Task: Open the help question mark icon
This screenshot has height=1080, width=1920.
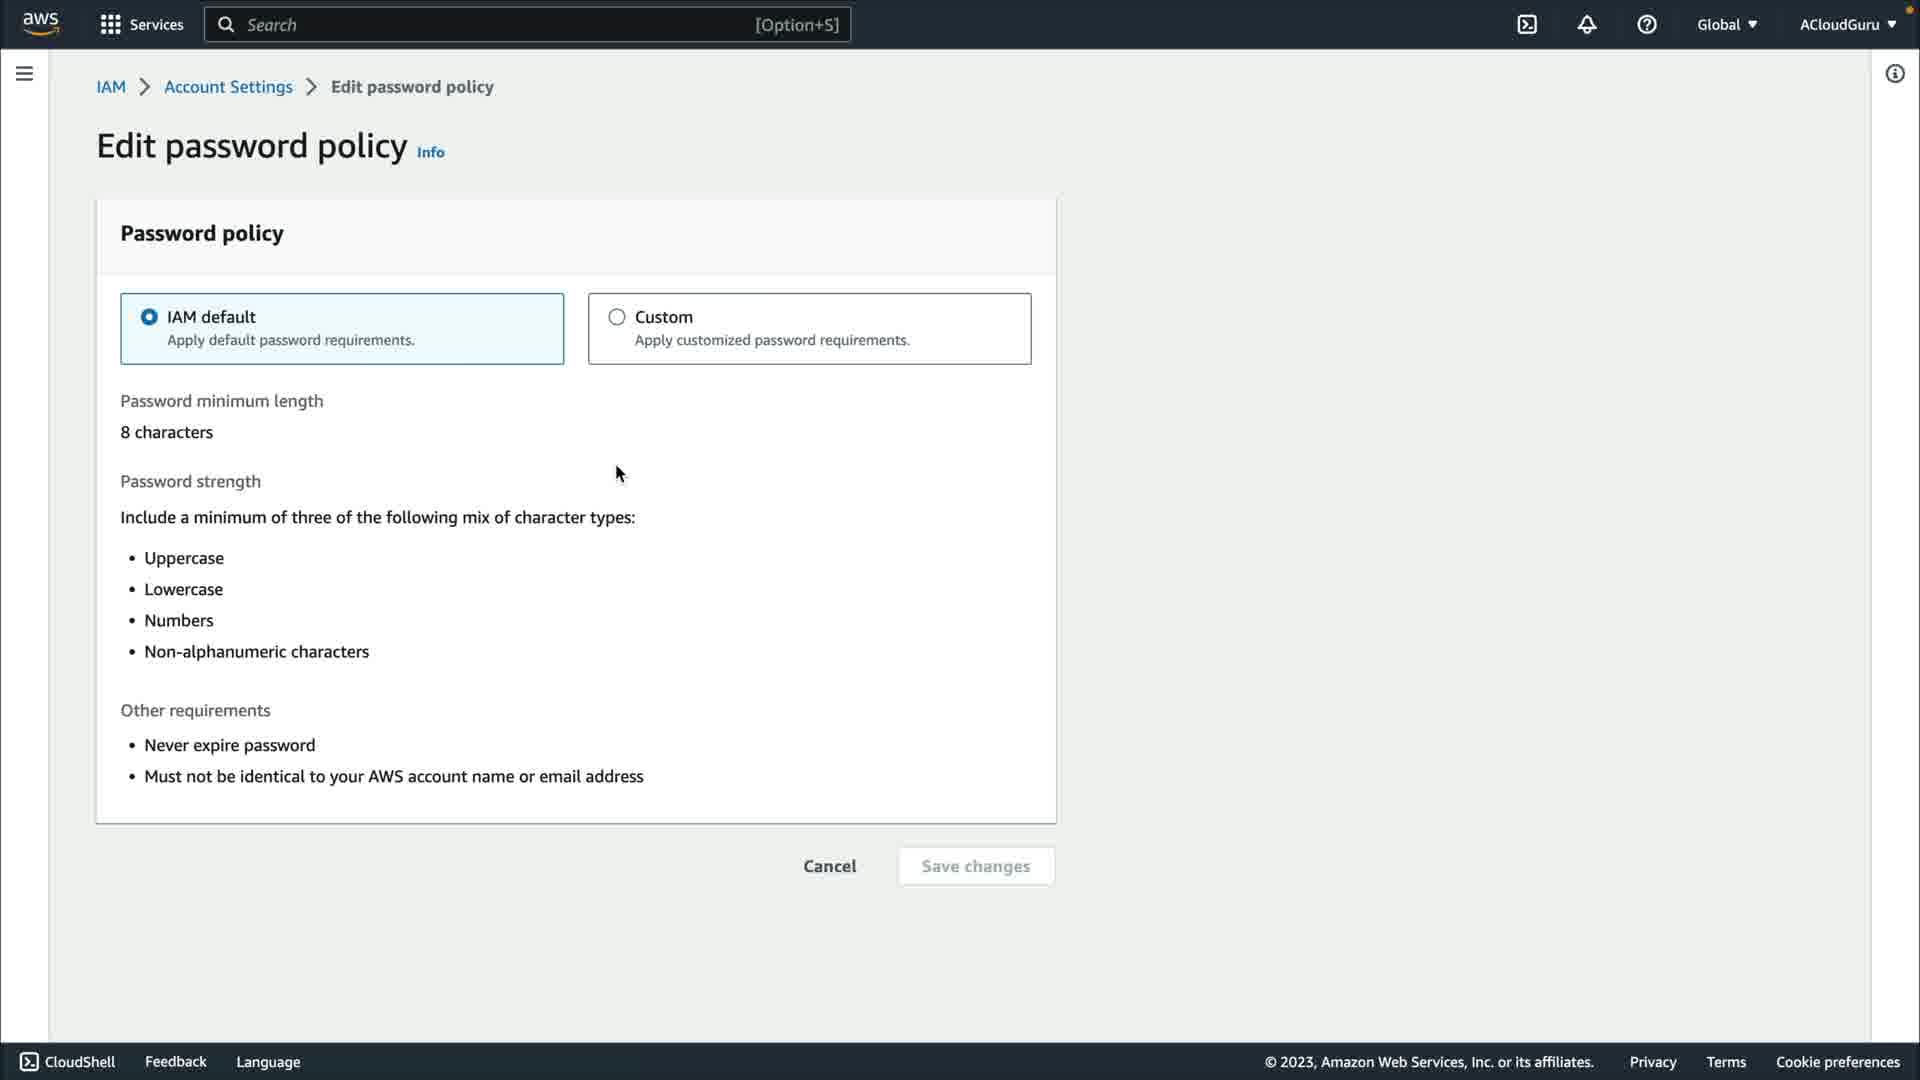Action: click(1647, 25)
